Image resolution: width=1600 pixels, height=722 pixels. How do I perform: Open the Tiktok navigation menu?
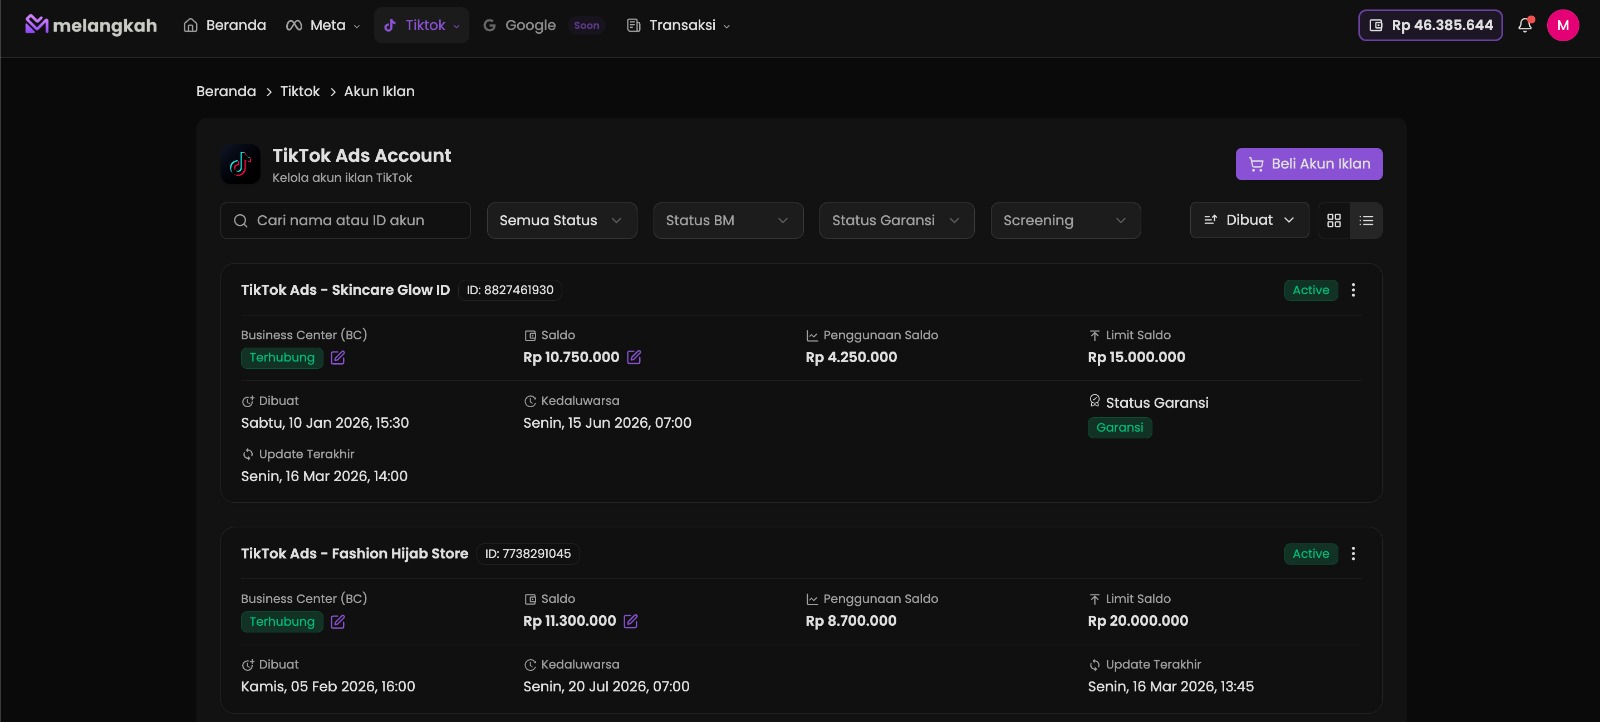(422, 25)
